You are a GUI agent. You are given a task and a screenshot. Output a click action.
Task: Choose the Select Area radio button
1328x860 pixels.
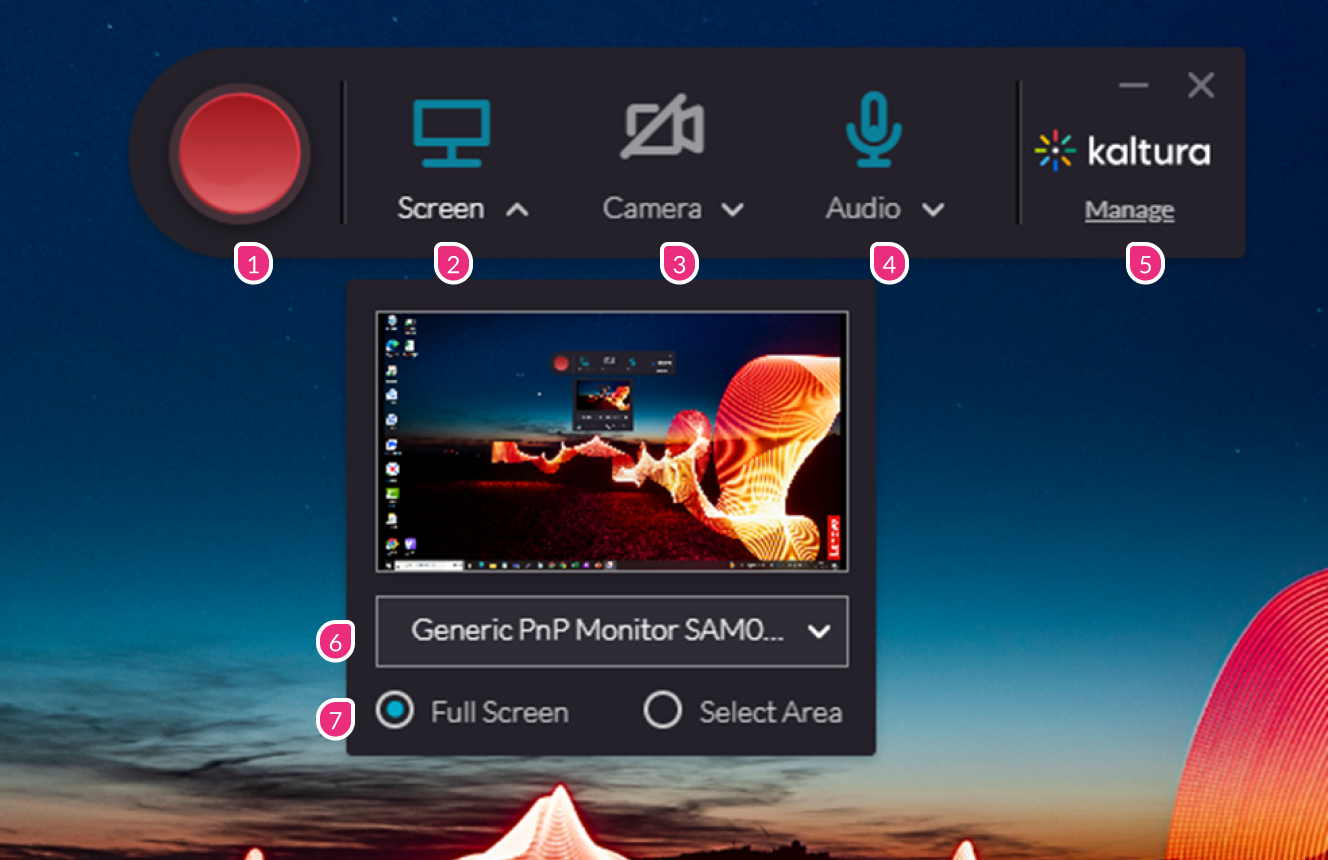tap(662, 711)
